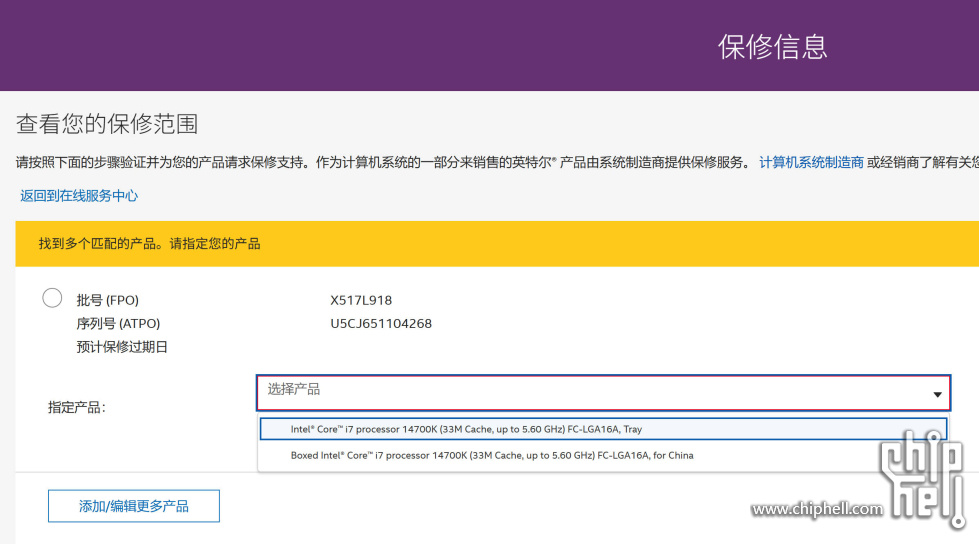Click the batch number value X517L918

pyautogui.click(x=361, y=300)
